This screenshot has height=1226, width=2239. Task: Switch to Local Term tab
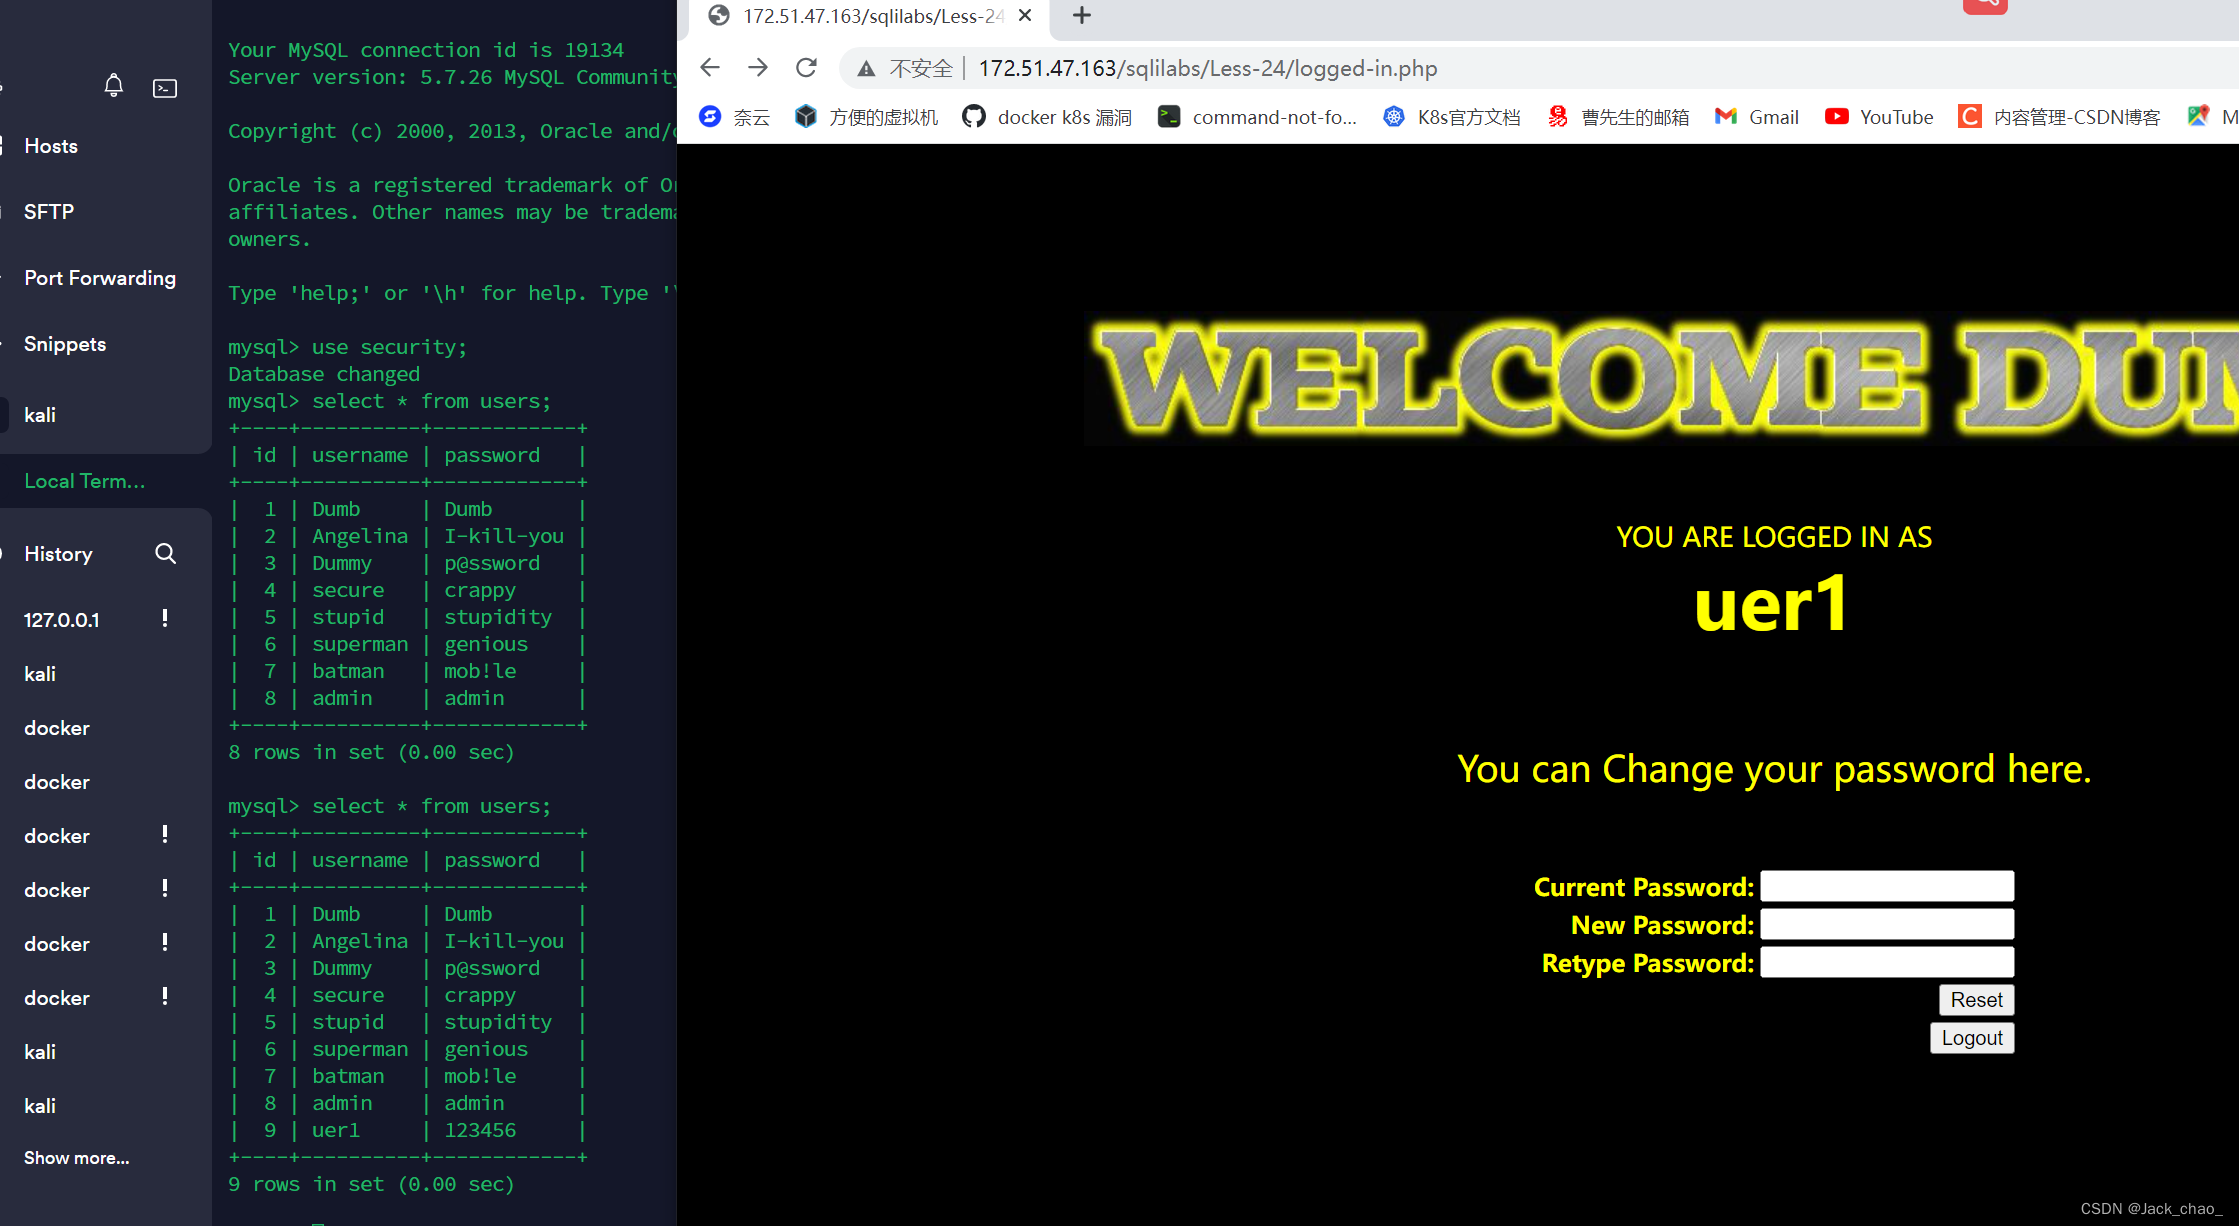tap(85, 481)
